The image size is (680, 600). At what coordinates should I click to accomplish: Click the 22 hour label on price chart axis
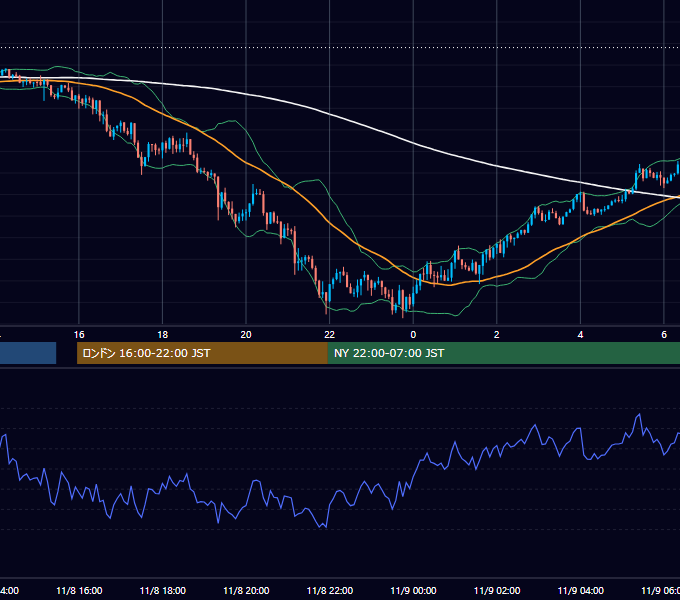(330, 335)
